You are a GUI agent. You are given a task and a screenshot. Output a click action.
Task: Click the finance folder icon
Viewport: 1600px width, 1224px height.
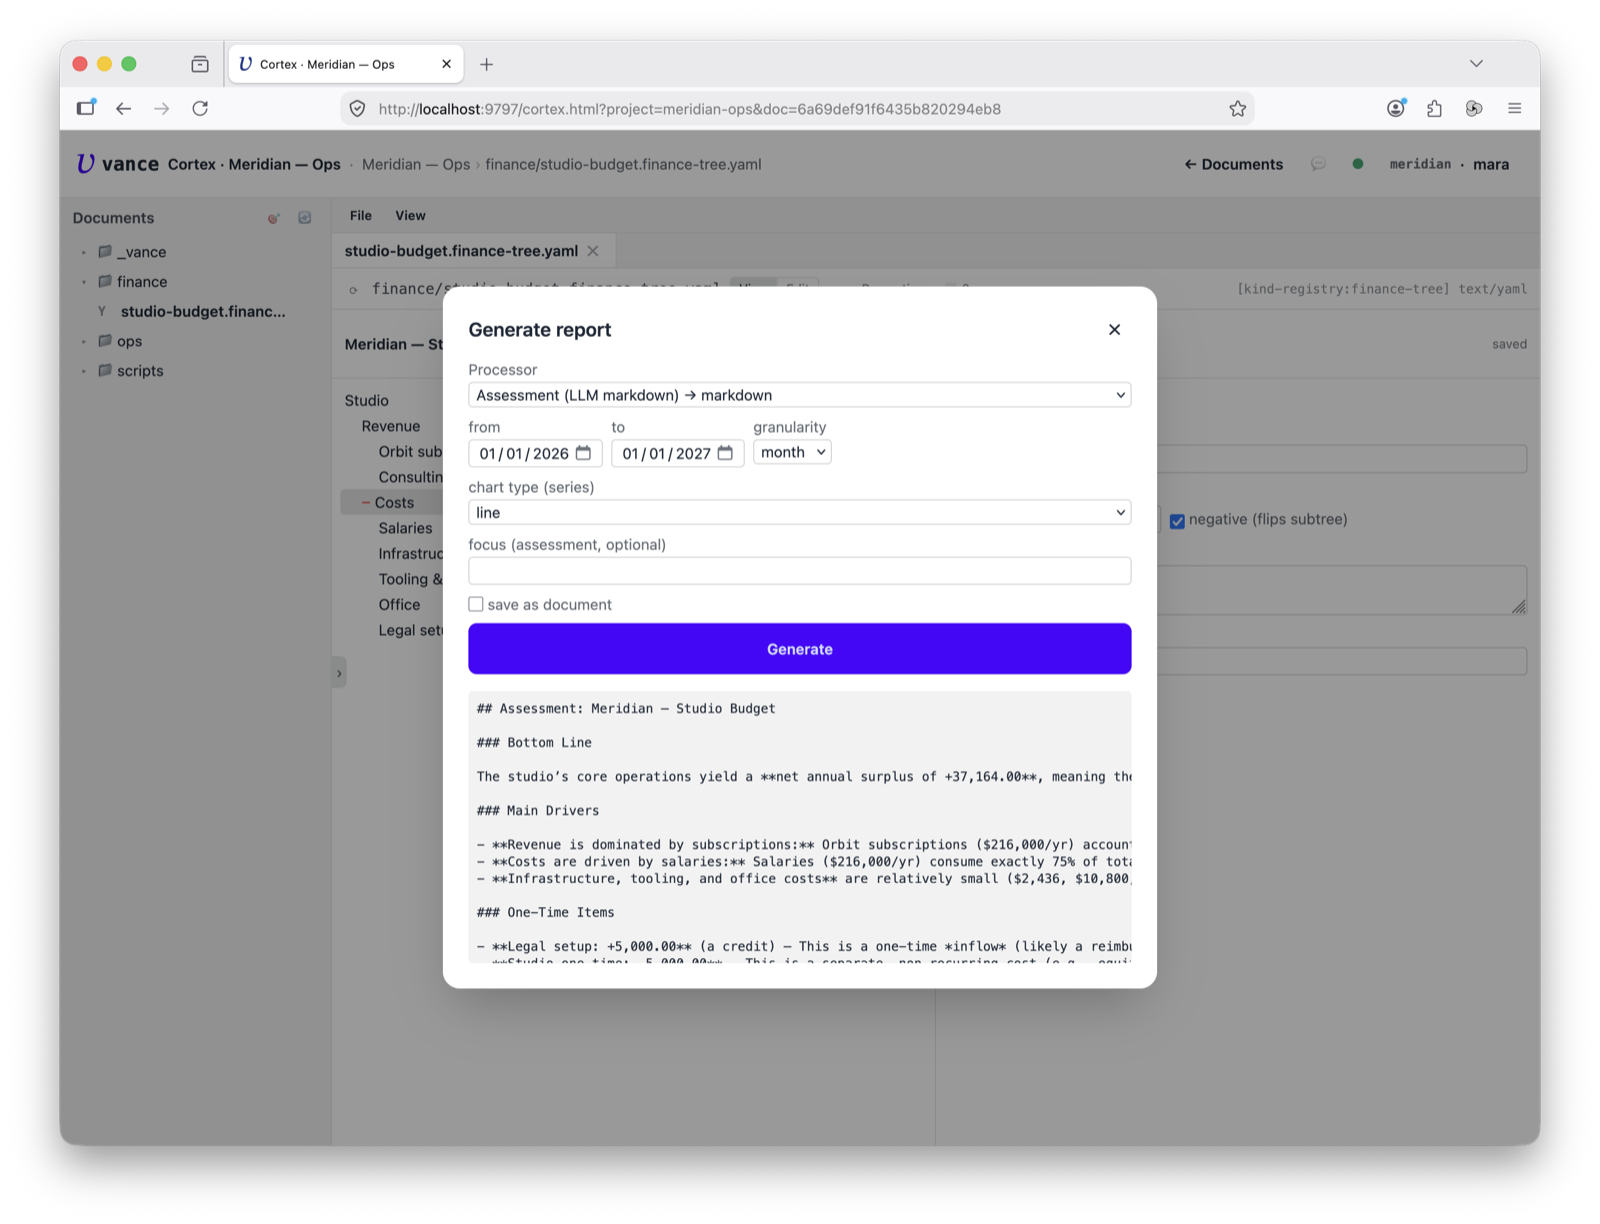tap(104, 281)
